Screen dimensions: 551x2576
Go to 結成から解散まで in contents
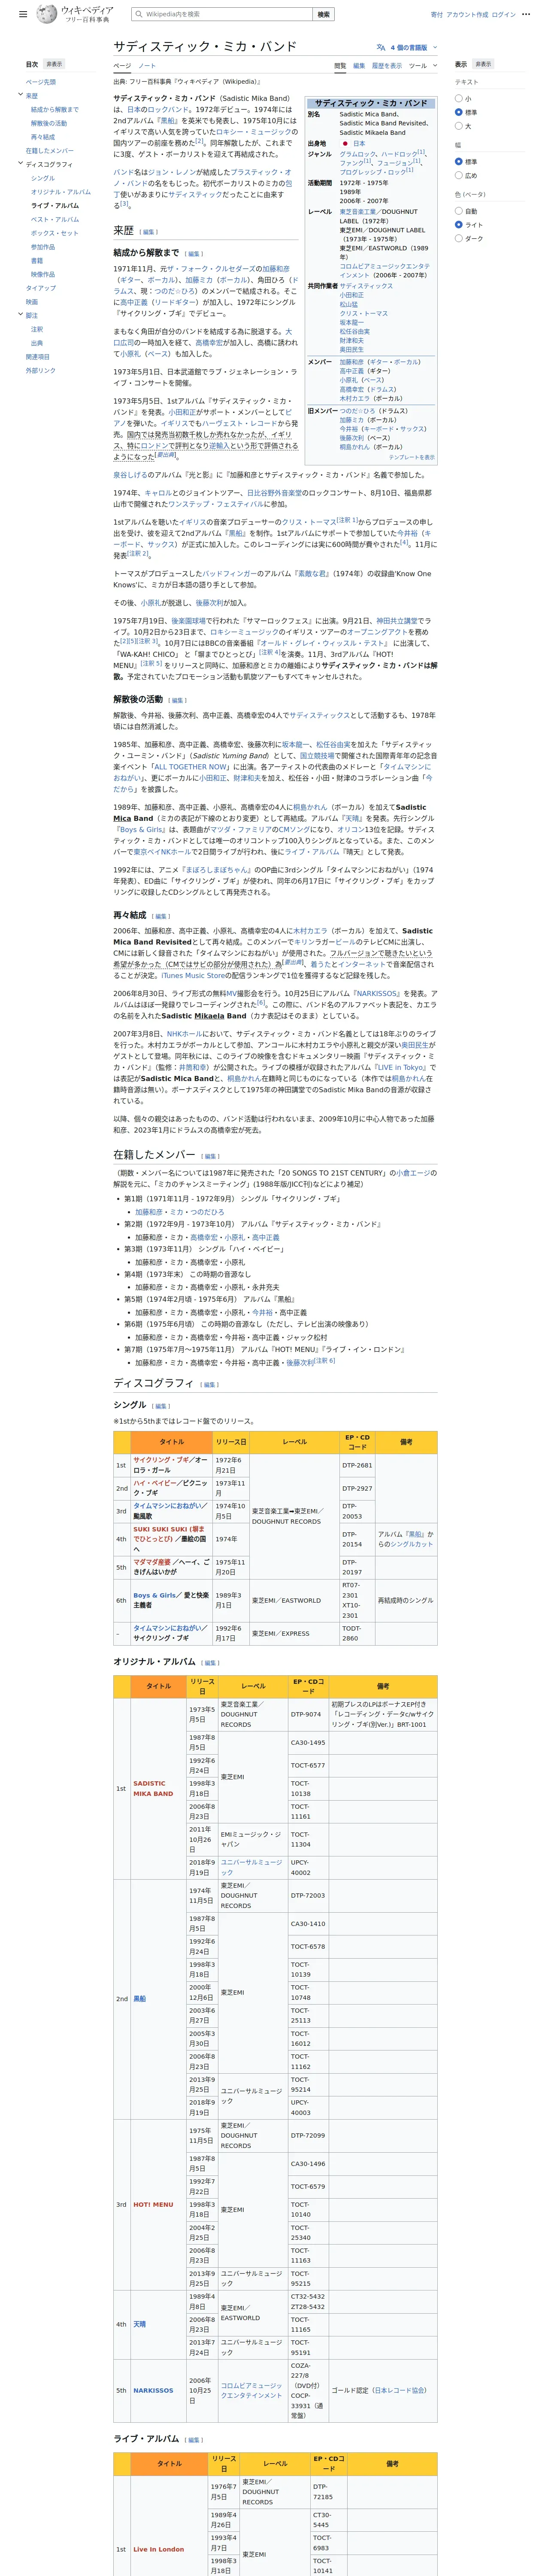pyautogui.click(x=55, y=110)
